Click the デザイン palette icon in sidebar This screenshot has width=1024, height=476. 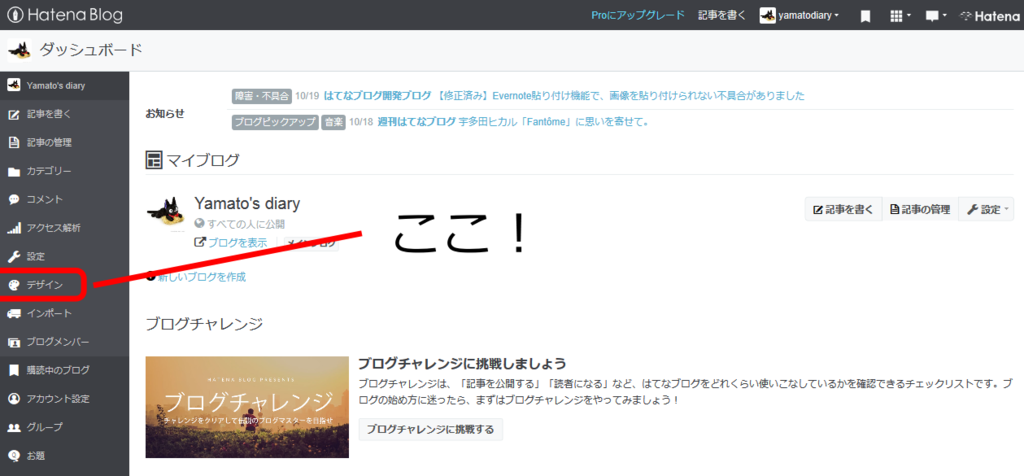14,285
